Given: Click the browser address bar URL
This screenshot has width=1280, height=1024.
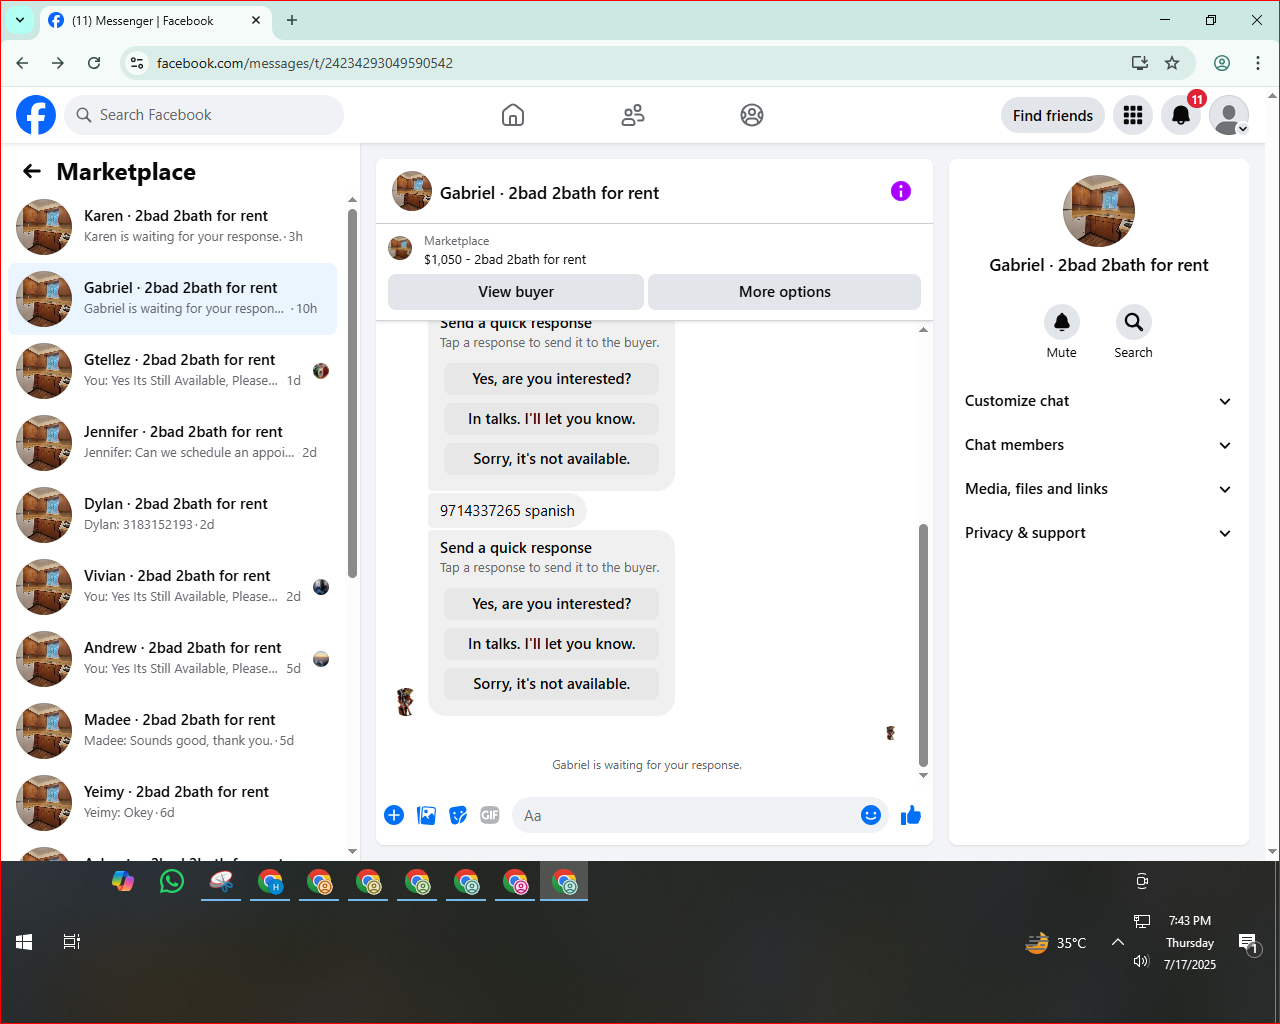Looking at the screenshot, I should pos(305,63).
